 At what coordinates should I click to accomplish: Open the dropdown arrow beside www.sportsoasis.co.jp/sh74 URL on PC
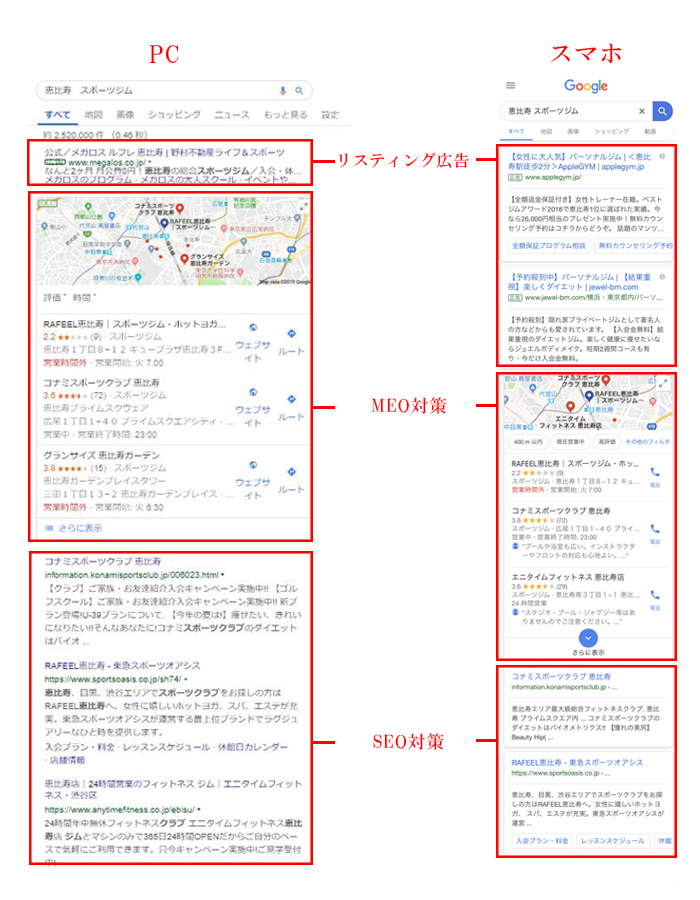tap(186, 680)
